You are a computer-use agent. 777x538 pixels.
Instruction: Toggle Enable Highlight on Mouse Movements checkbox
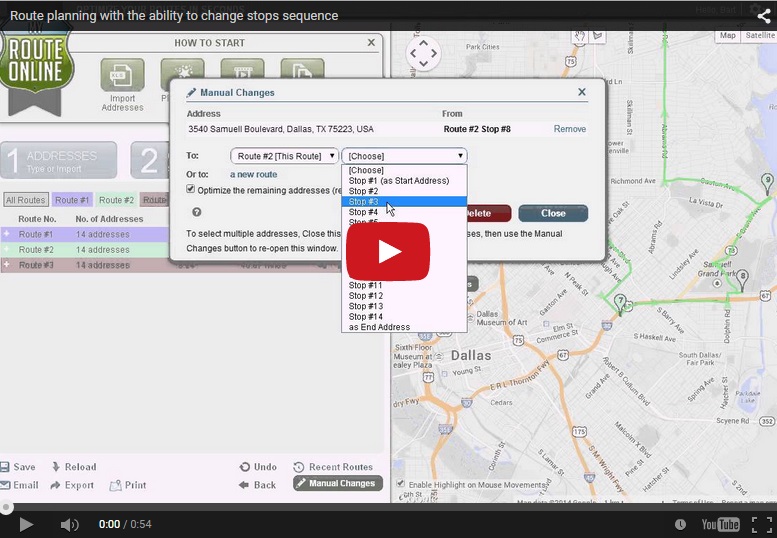tap(400, 483)
